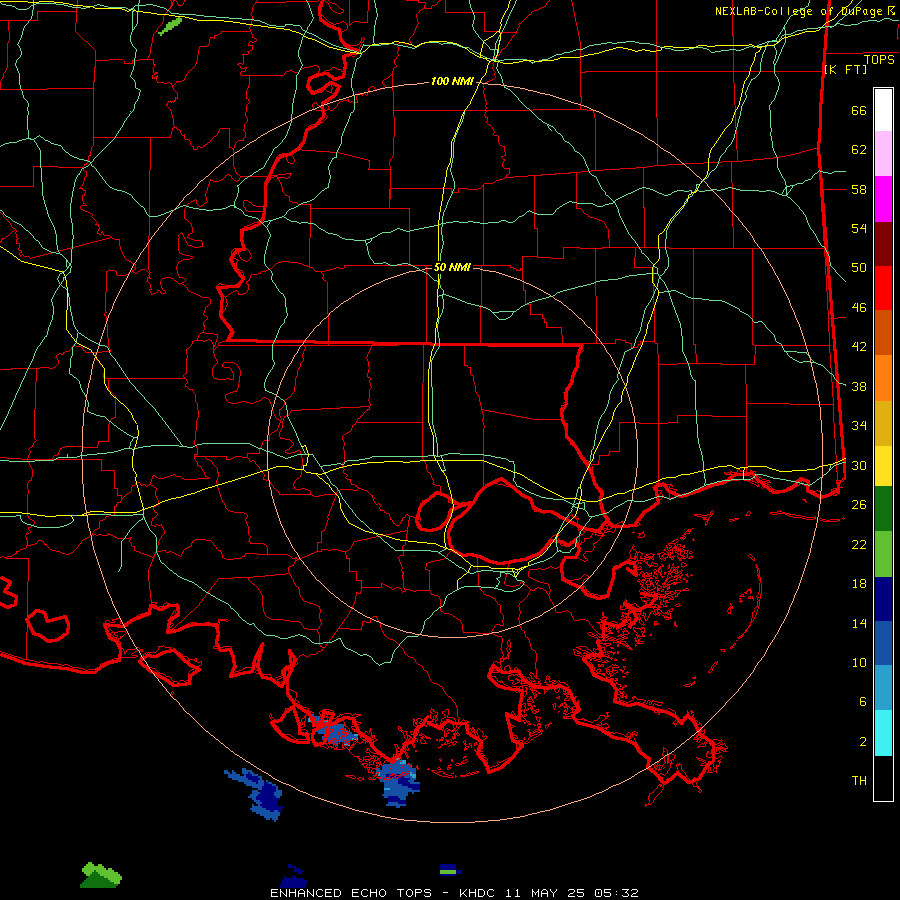Select the gold legend swatch
The image size is (900, 900).
(x=883, y=423)
